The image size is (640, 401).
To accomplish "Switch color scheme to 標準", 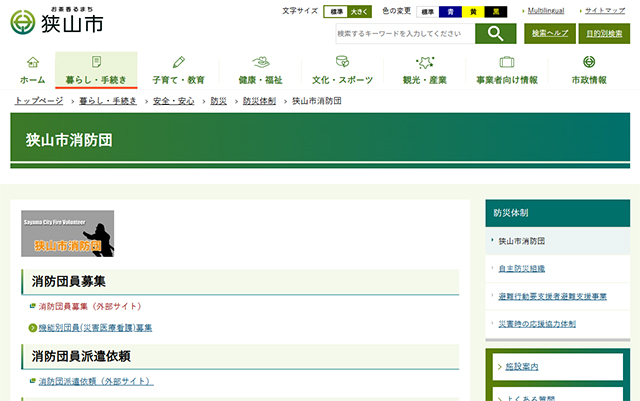I will [x=428, y=11].
